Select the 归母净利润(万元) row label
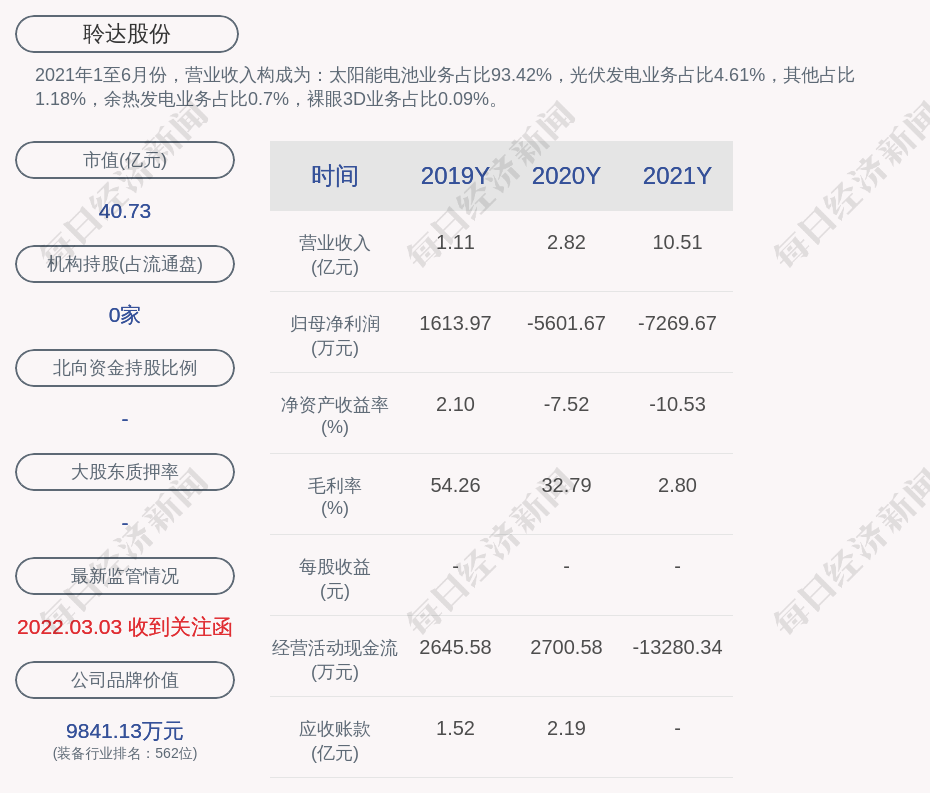 point(335,336)
